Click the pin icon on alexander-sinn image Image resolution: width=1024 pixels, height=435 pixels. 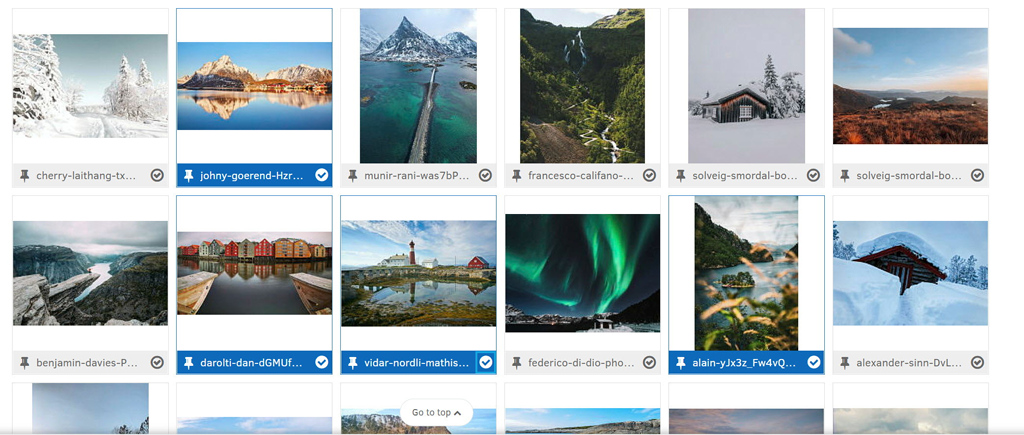[x=845, y=362]
